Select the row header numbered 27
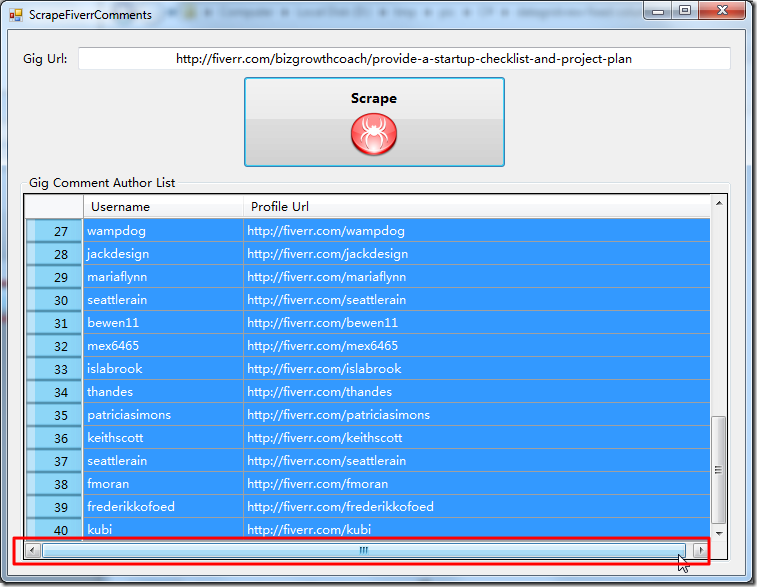The image size is (757, 587). [x=54, y=231]
